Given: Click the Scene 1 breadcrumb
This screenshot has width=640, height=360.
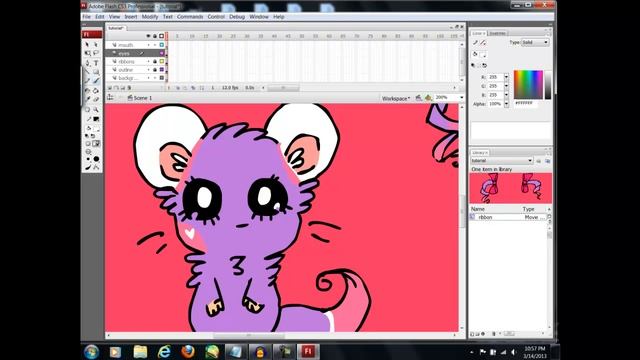Looking at the screenshot, I should (140, 98).
